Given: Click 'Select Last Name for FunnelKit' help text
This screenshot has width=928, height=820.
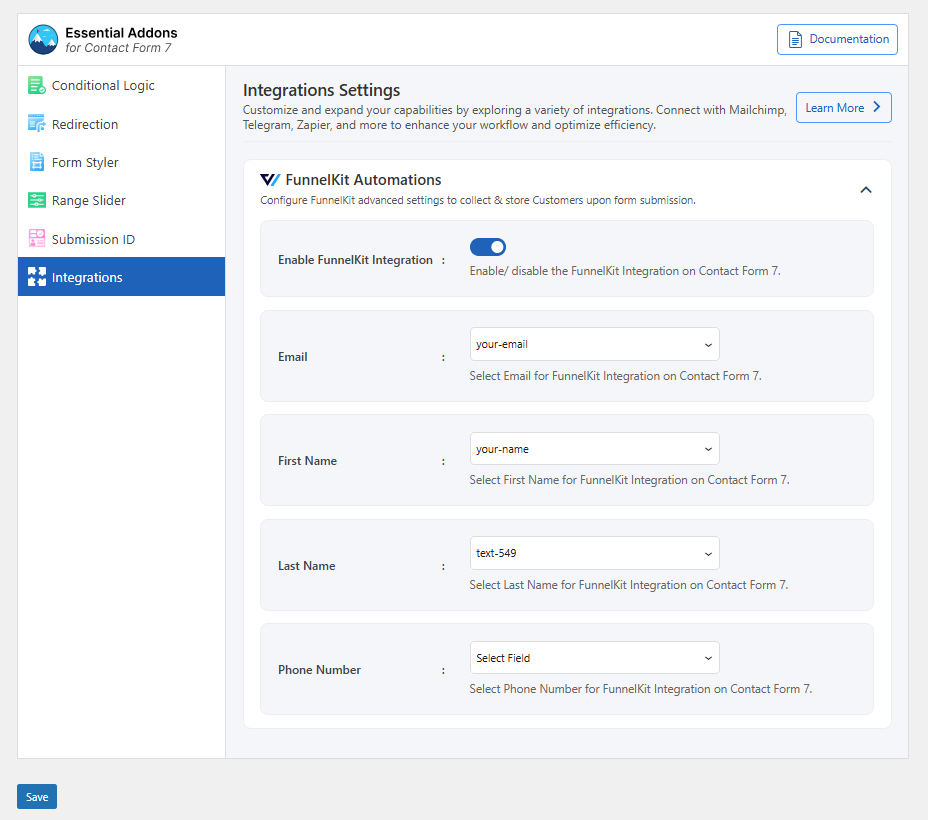Looking at the screenshot, I should (x=629, y=585).
